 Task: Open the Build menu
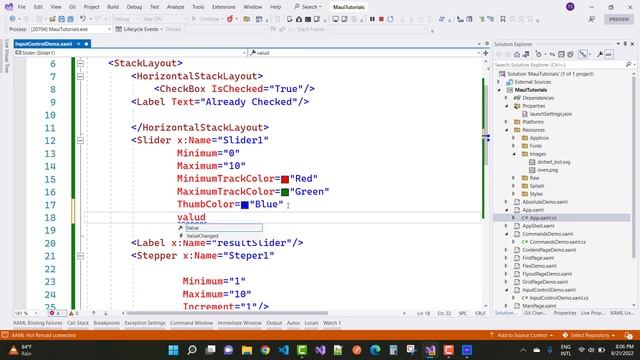click(x=113, y=7)
